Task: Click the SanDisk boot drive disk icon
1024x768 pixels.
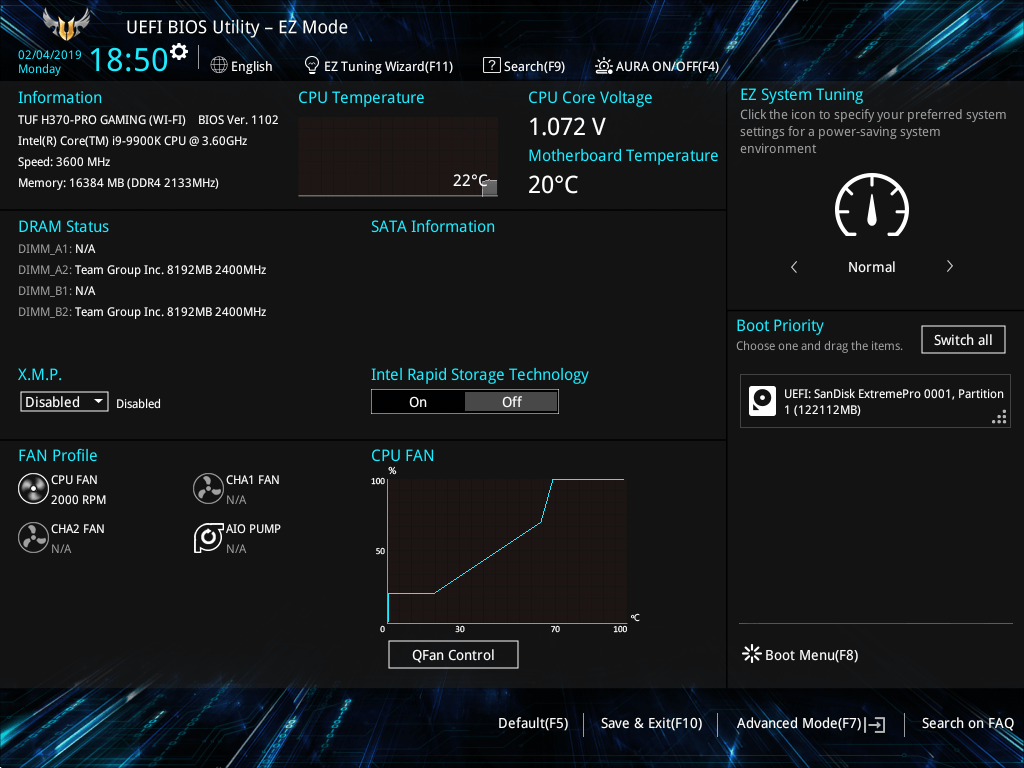Action: coord(762,401)
